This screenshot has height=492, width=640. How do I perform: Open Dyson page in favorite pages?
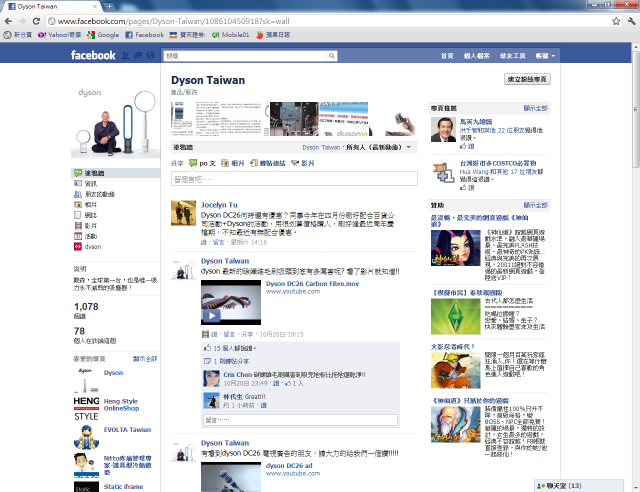pyautogui.click(x=113, y=373)
